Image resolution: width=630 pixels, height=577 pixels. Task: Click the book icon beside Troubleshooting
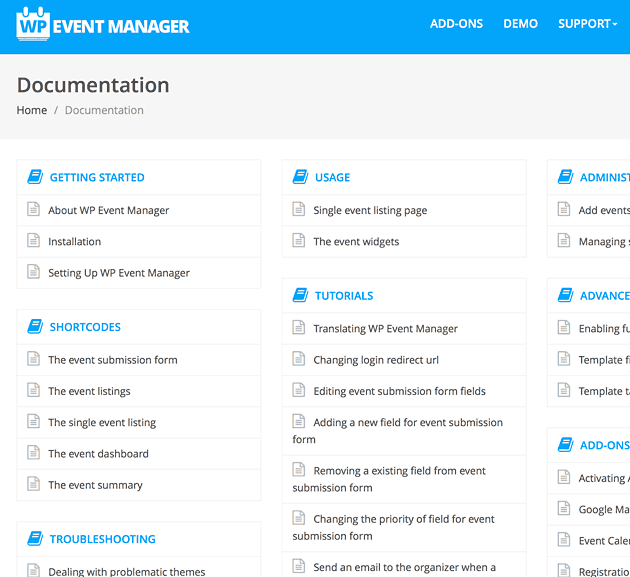(35, 538)
